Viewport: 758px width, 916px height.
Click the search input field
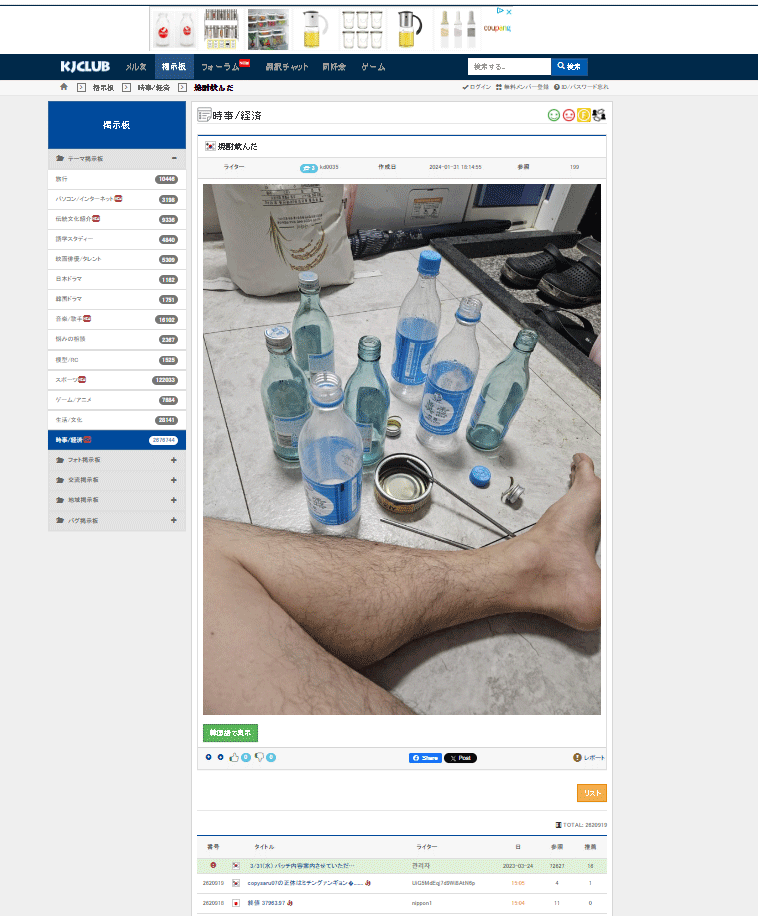tap(509, 67)
